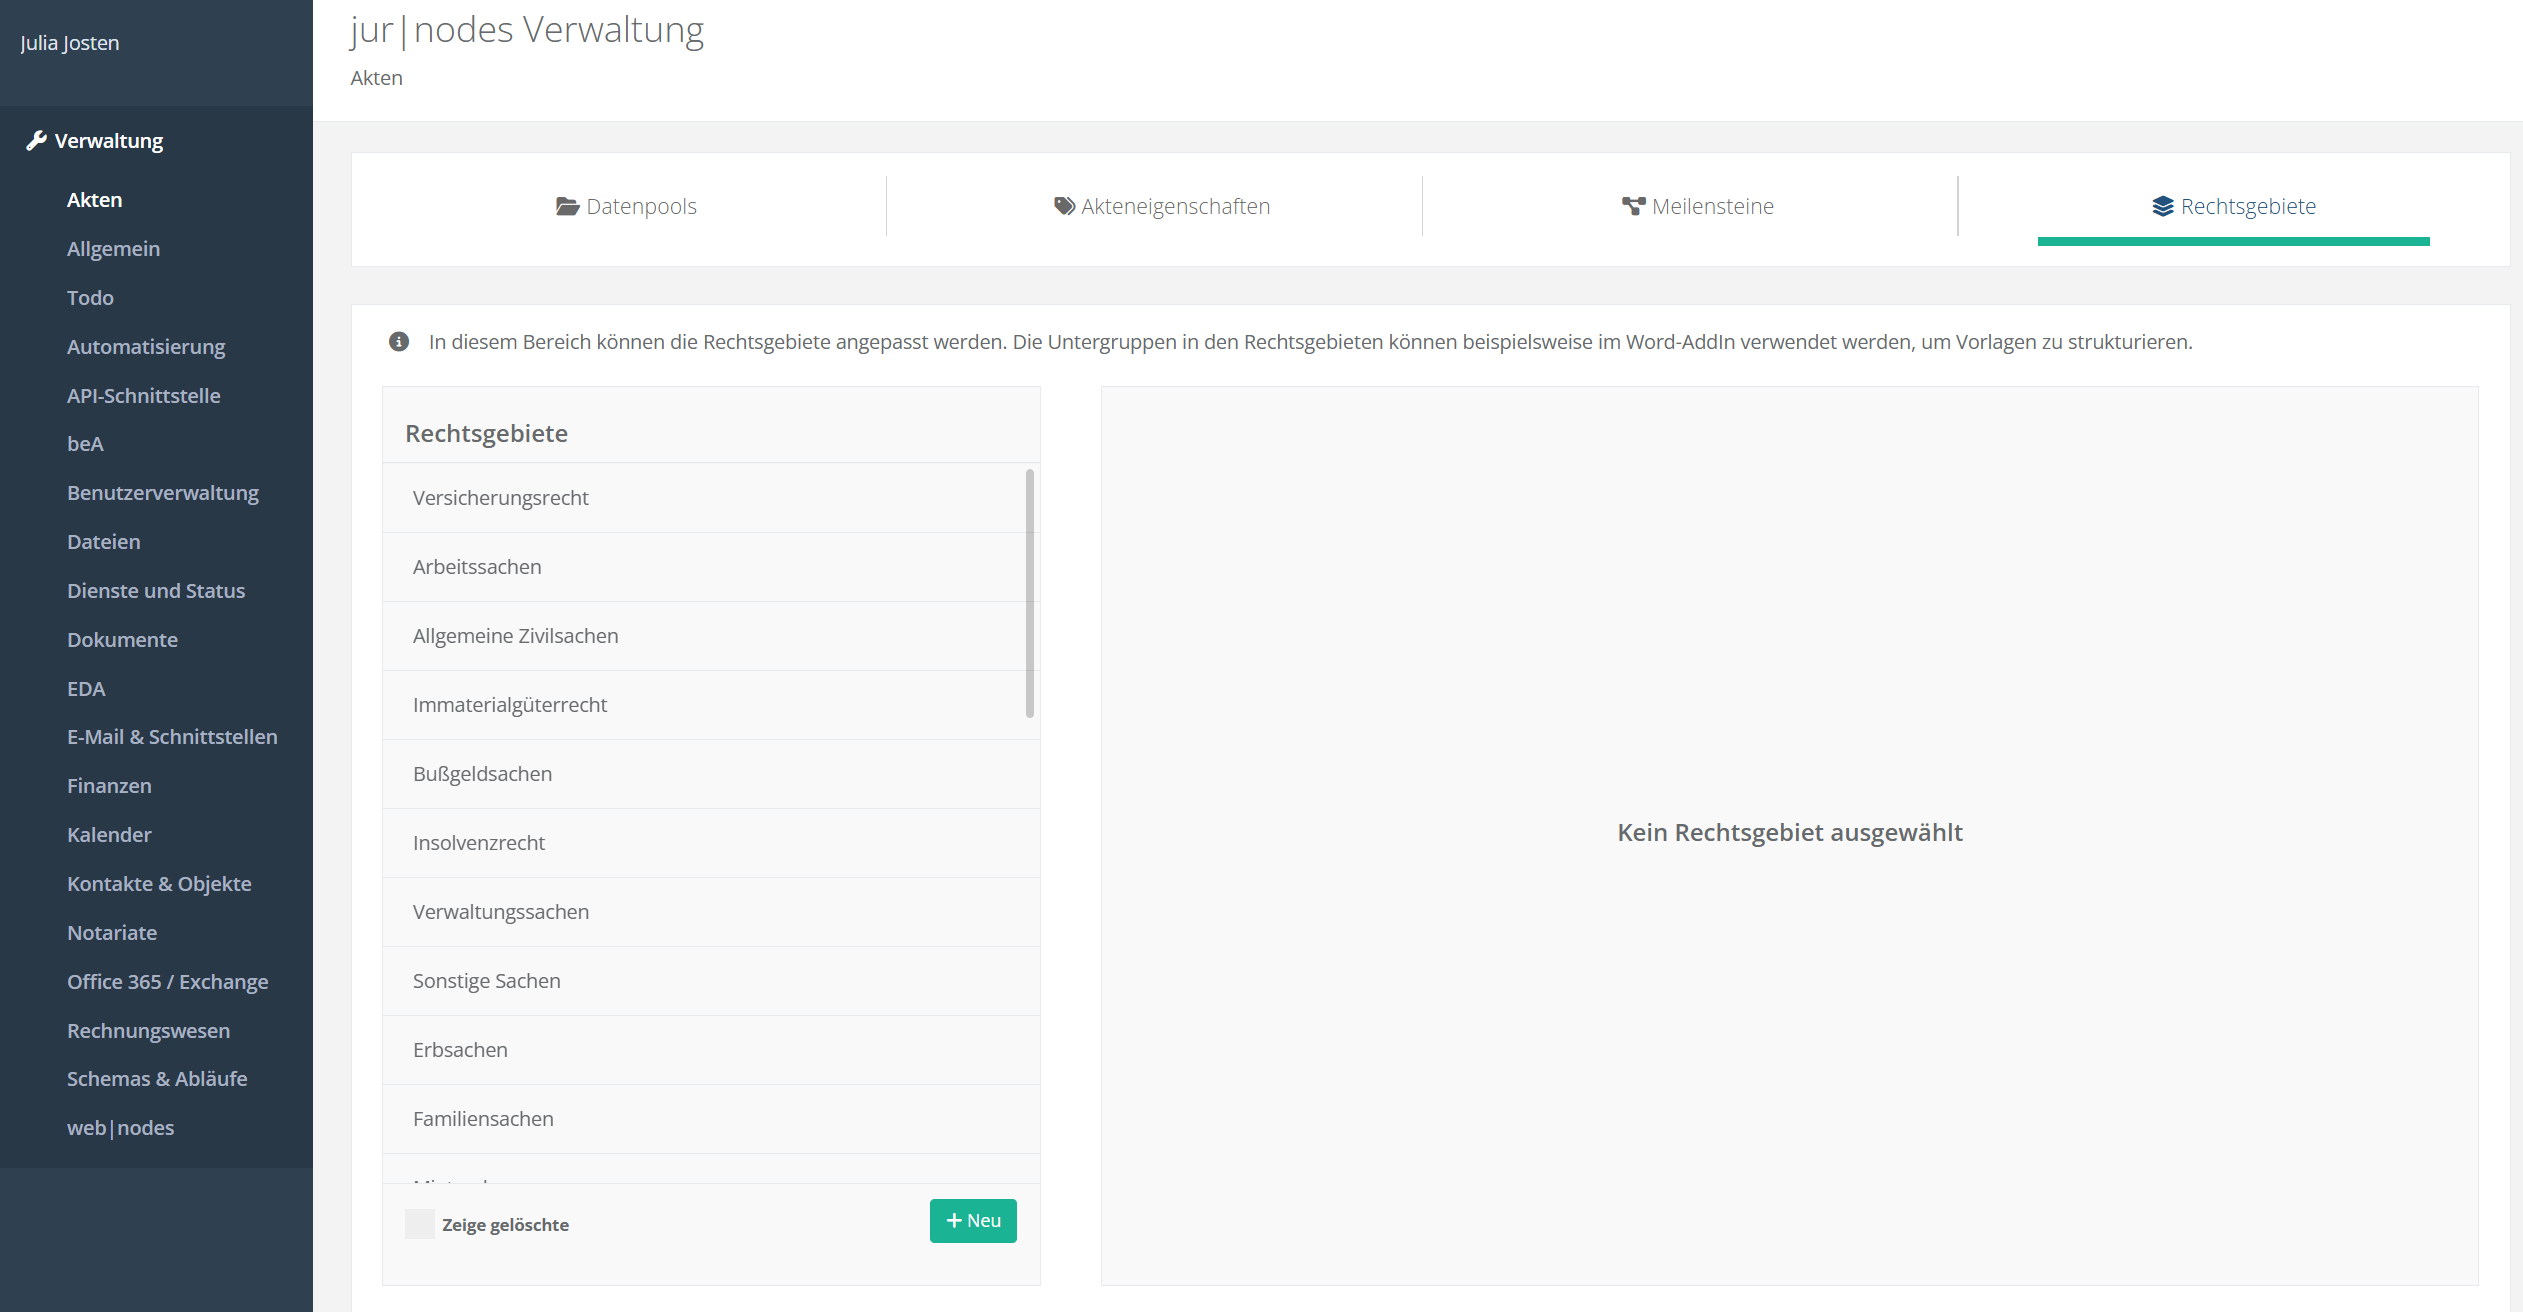Open Office 365 / Exchange settings

(x=167, y=982)
